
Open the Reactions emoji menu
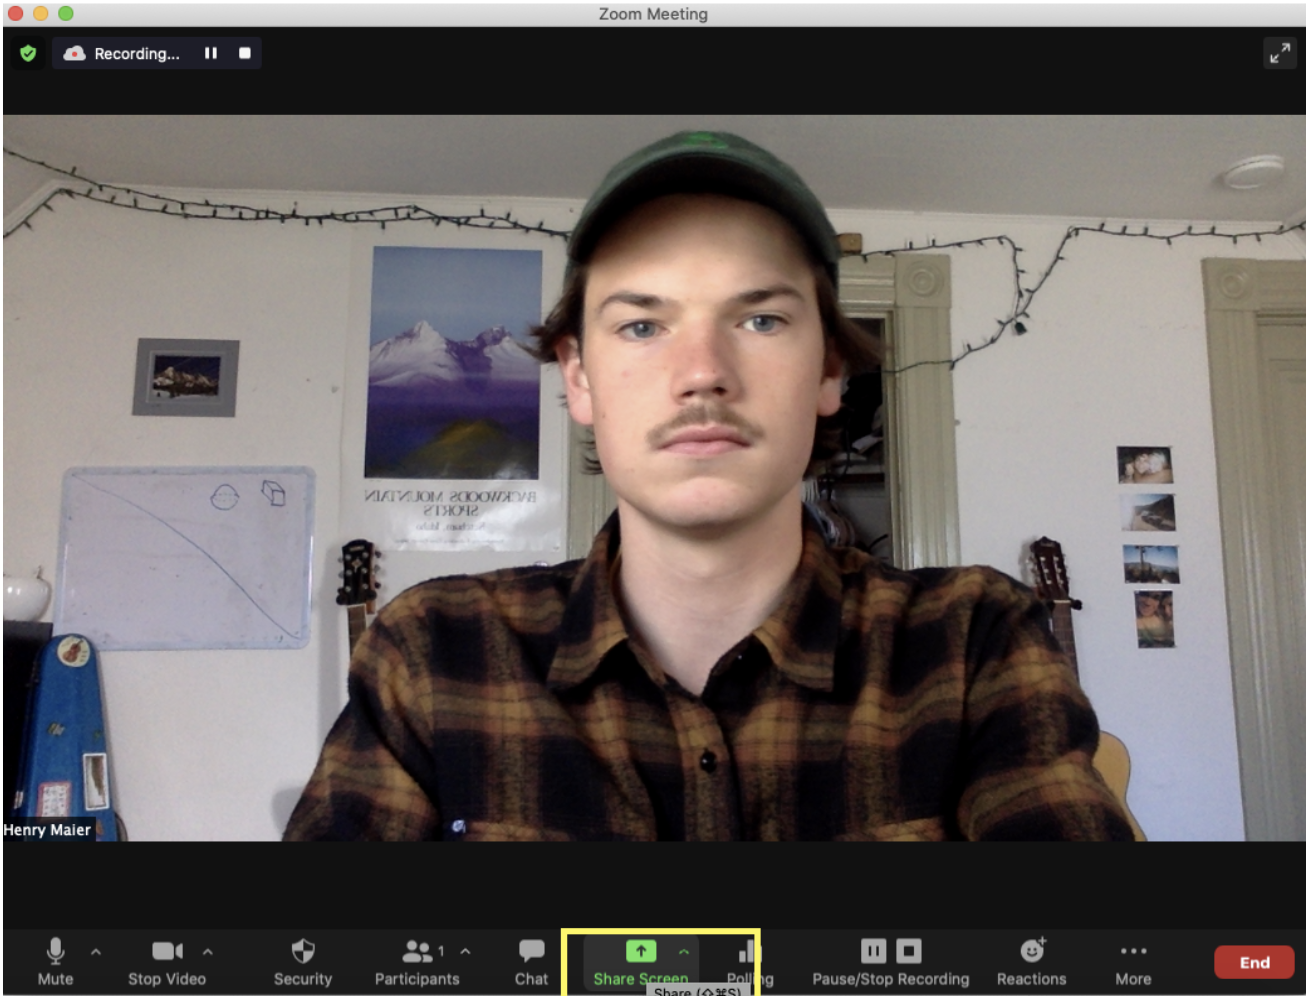pos(1031,961)
